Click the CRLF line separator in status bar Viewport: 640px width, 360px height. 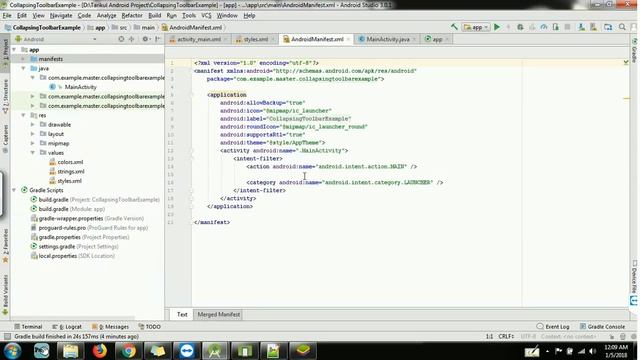coord(506,336)
